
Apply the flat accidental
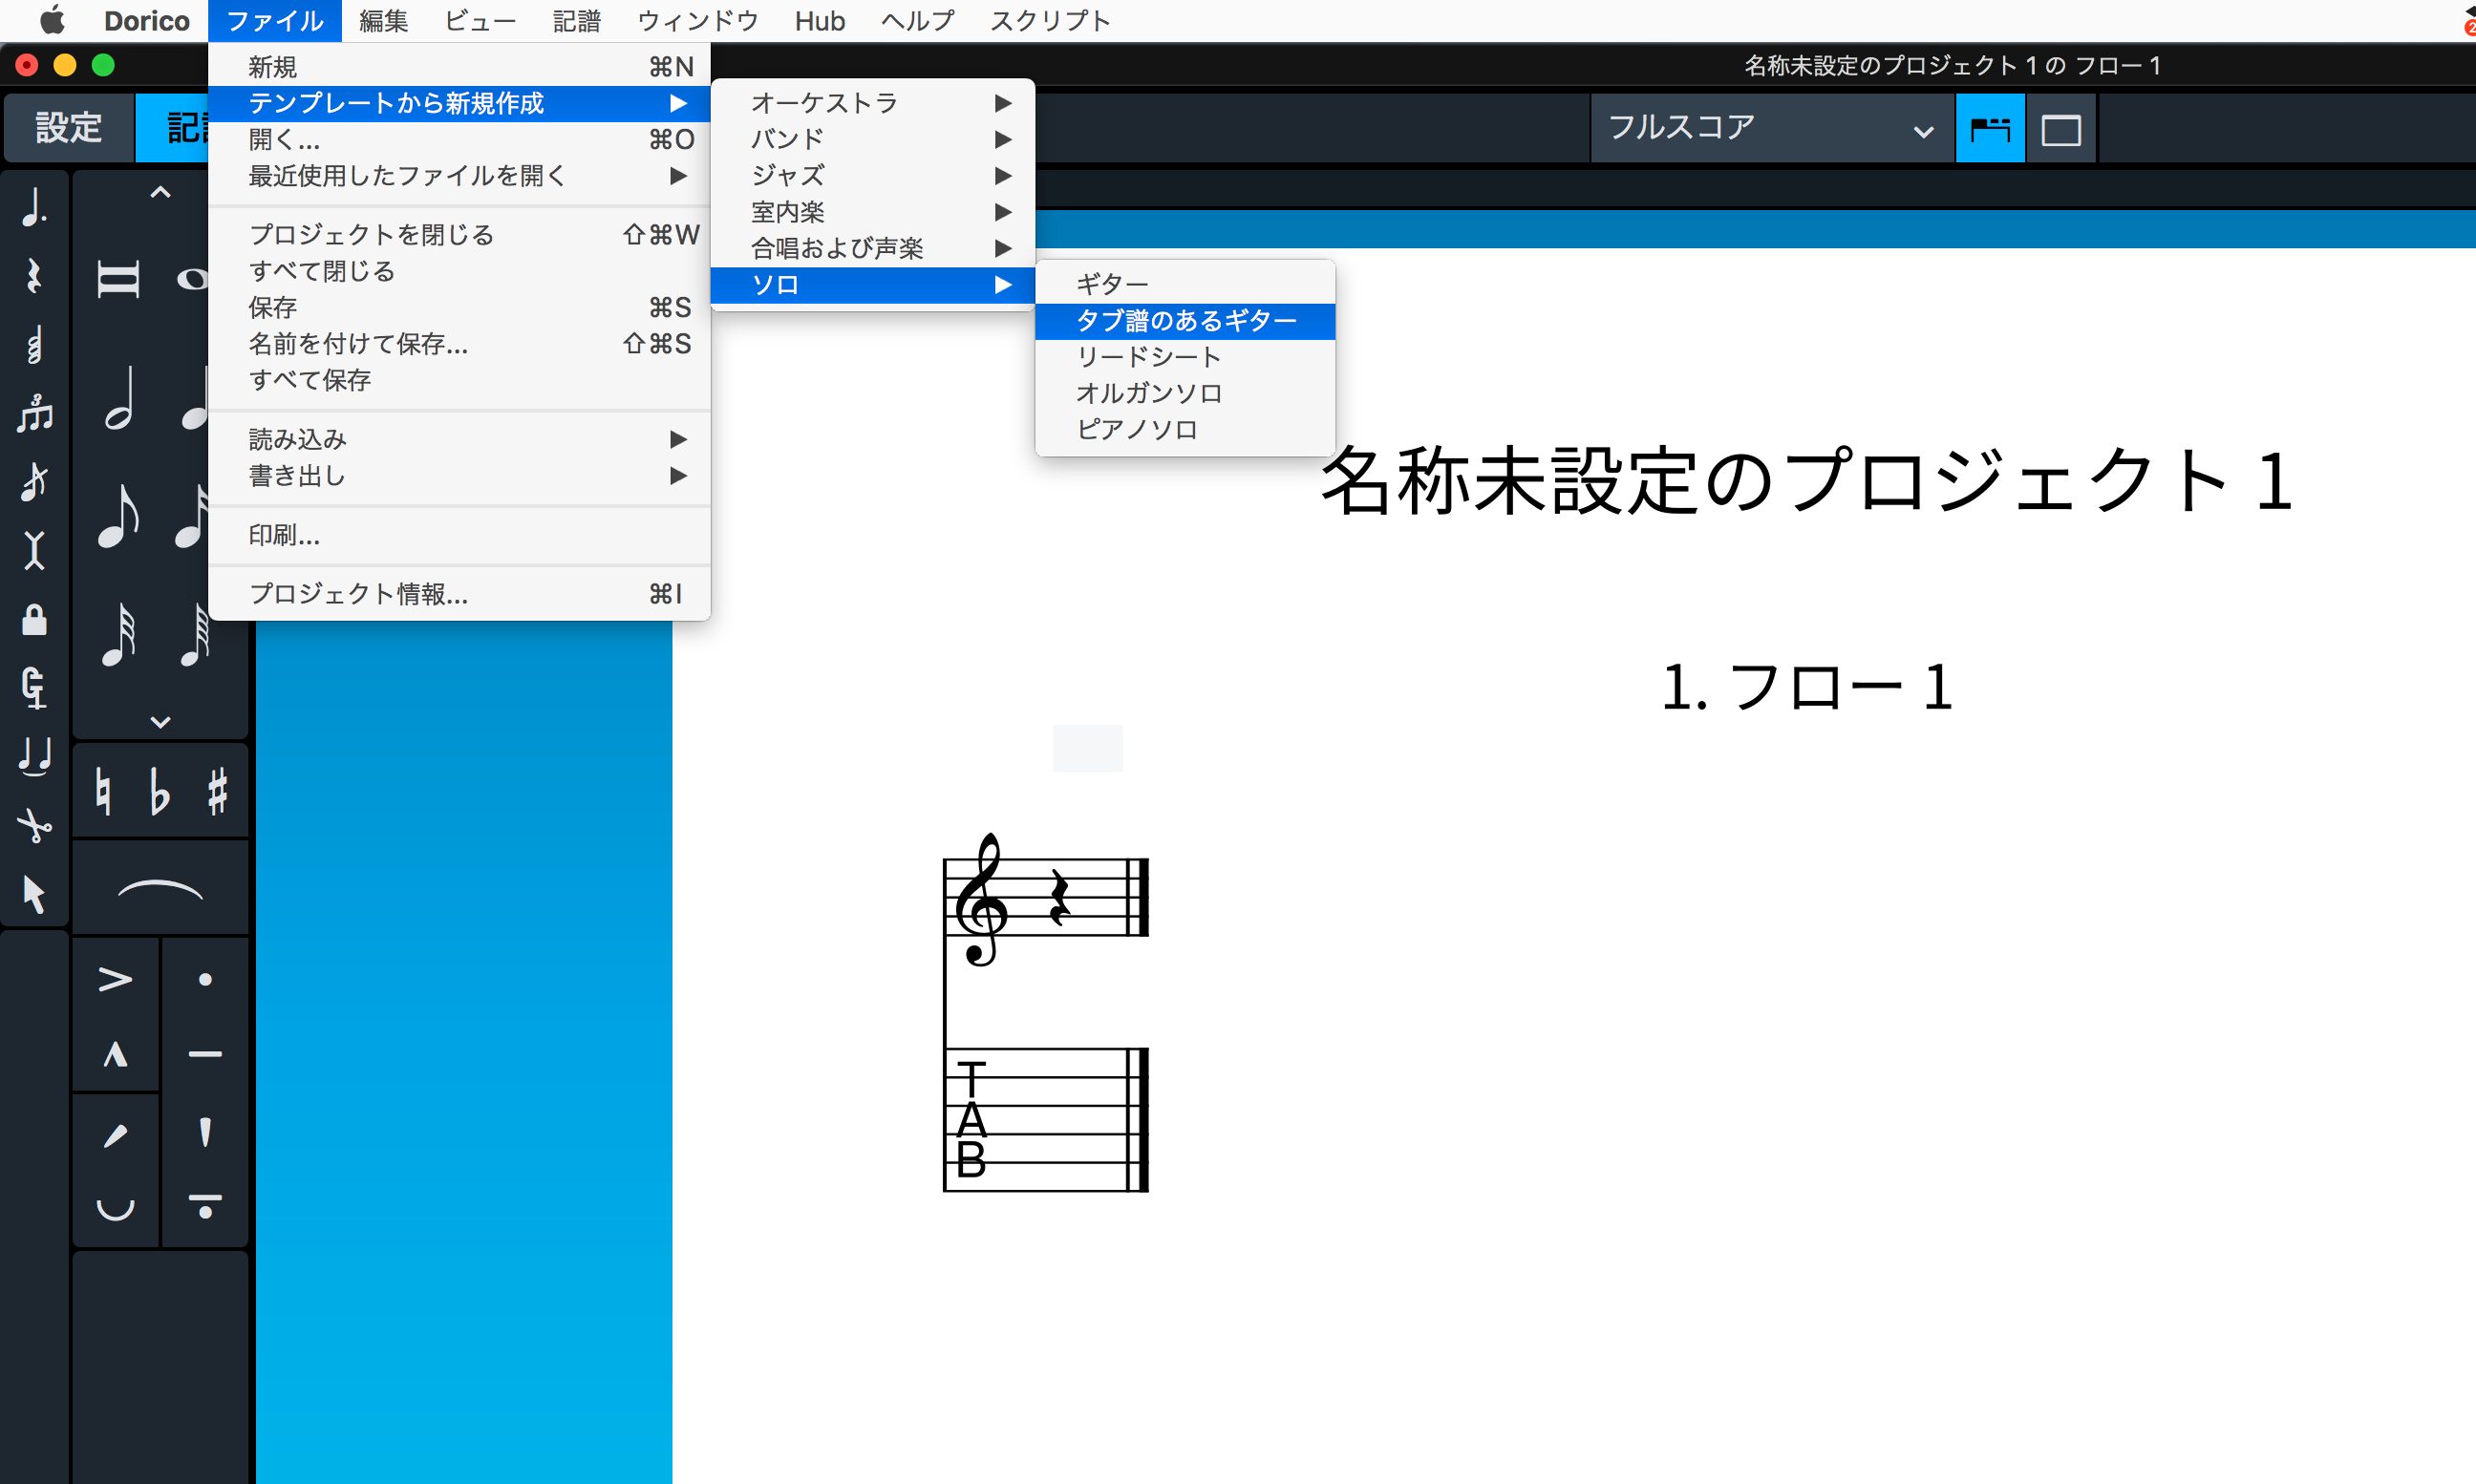159,792
